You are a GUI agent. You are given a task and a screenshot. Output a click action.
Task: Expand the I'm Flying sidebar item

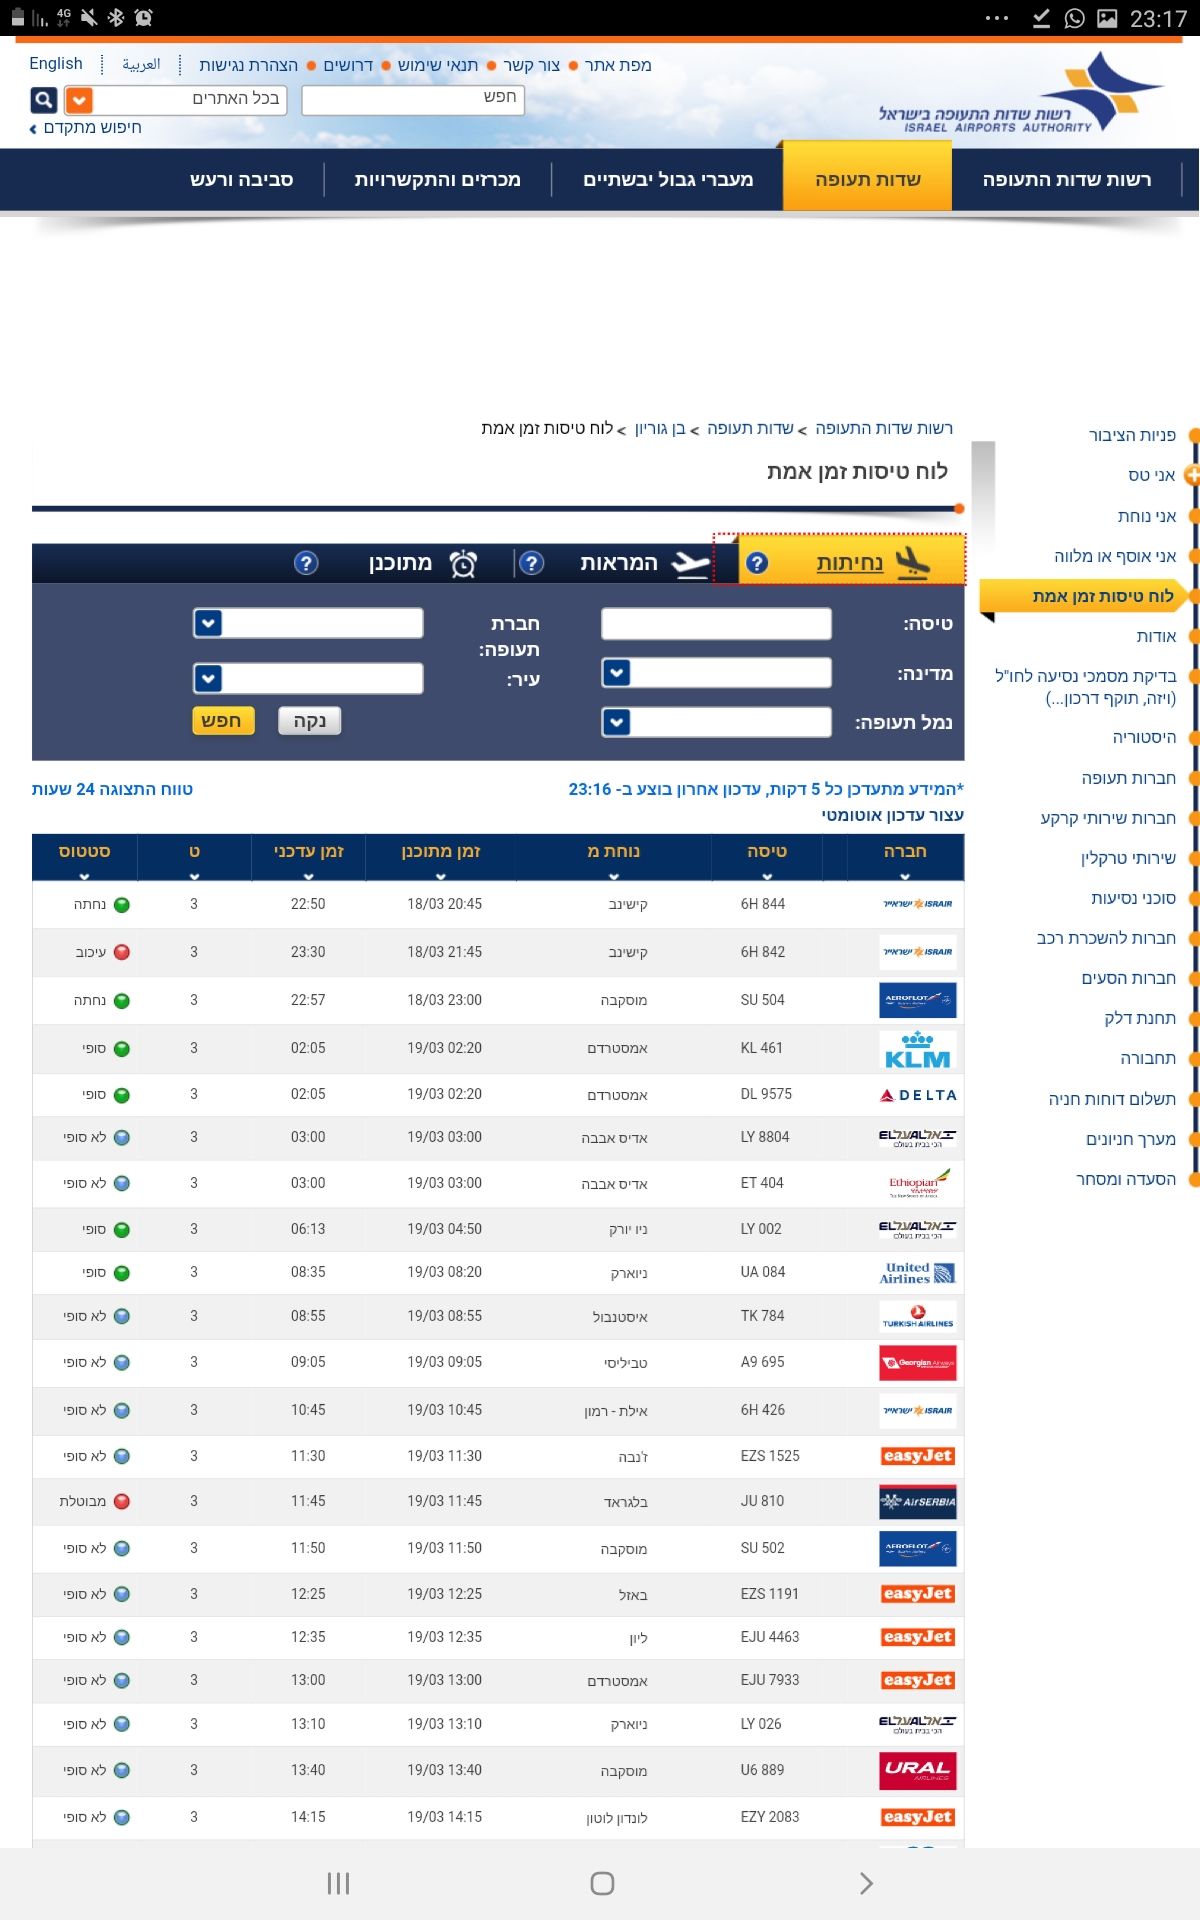coord(1192,475)
